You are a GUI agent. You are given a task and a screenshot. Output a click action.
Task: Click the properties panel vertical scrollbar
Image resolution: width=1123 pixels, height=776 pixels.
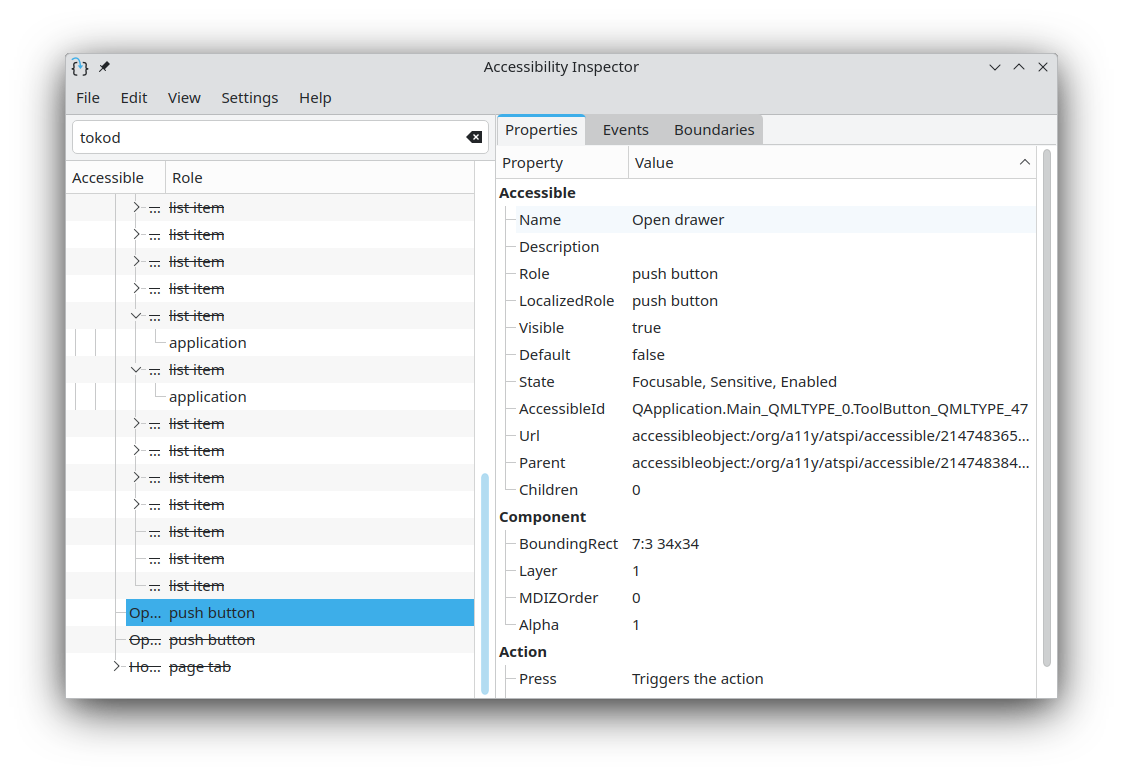(x=1046, y=400)
